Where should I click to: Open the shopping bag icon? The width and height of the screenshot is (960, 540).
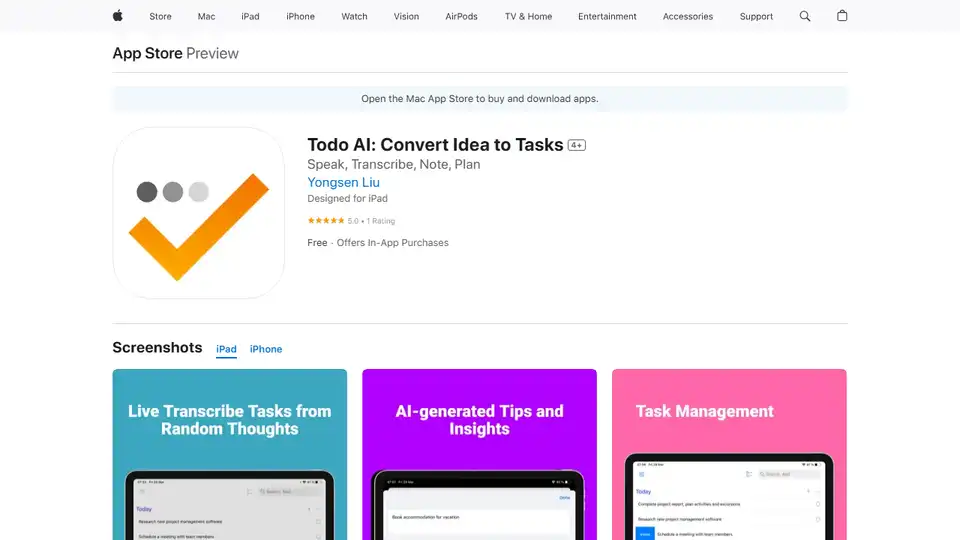click(x=842, y=16)
